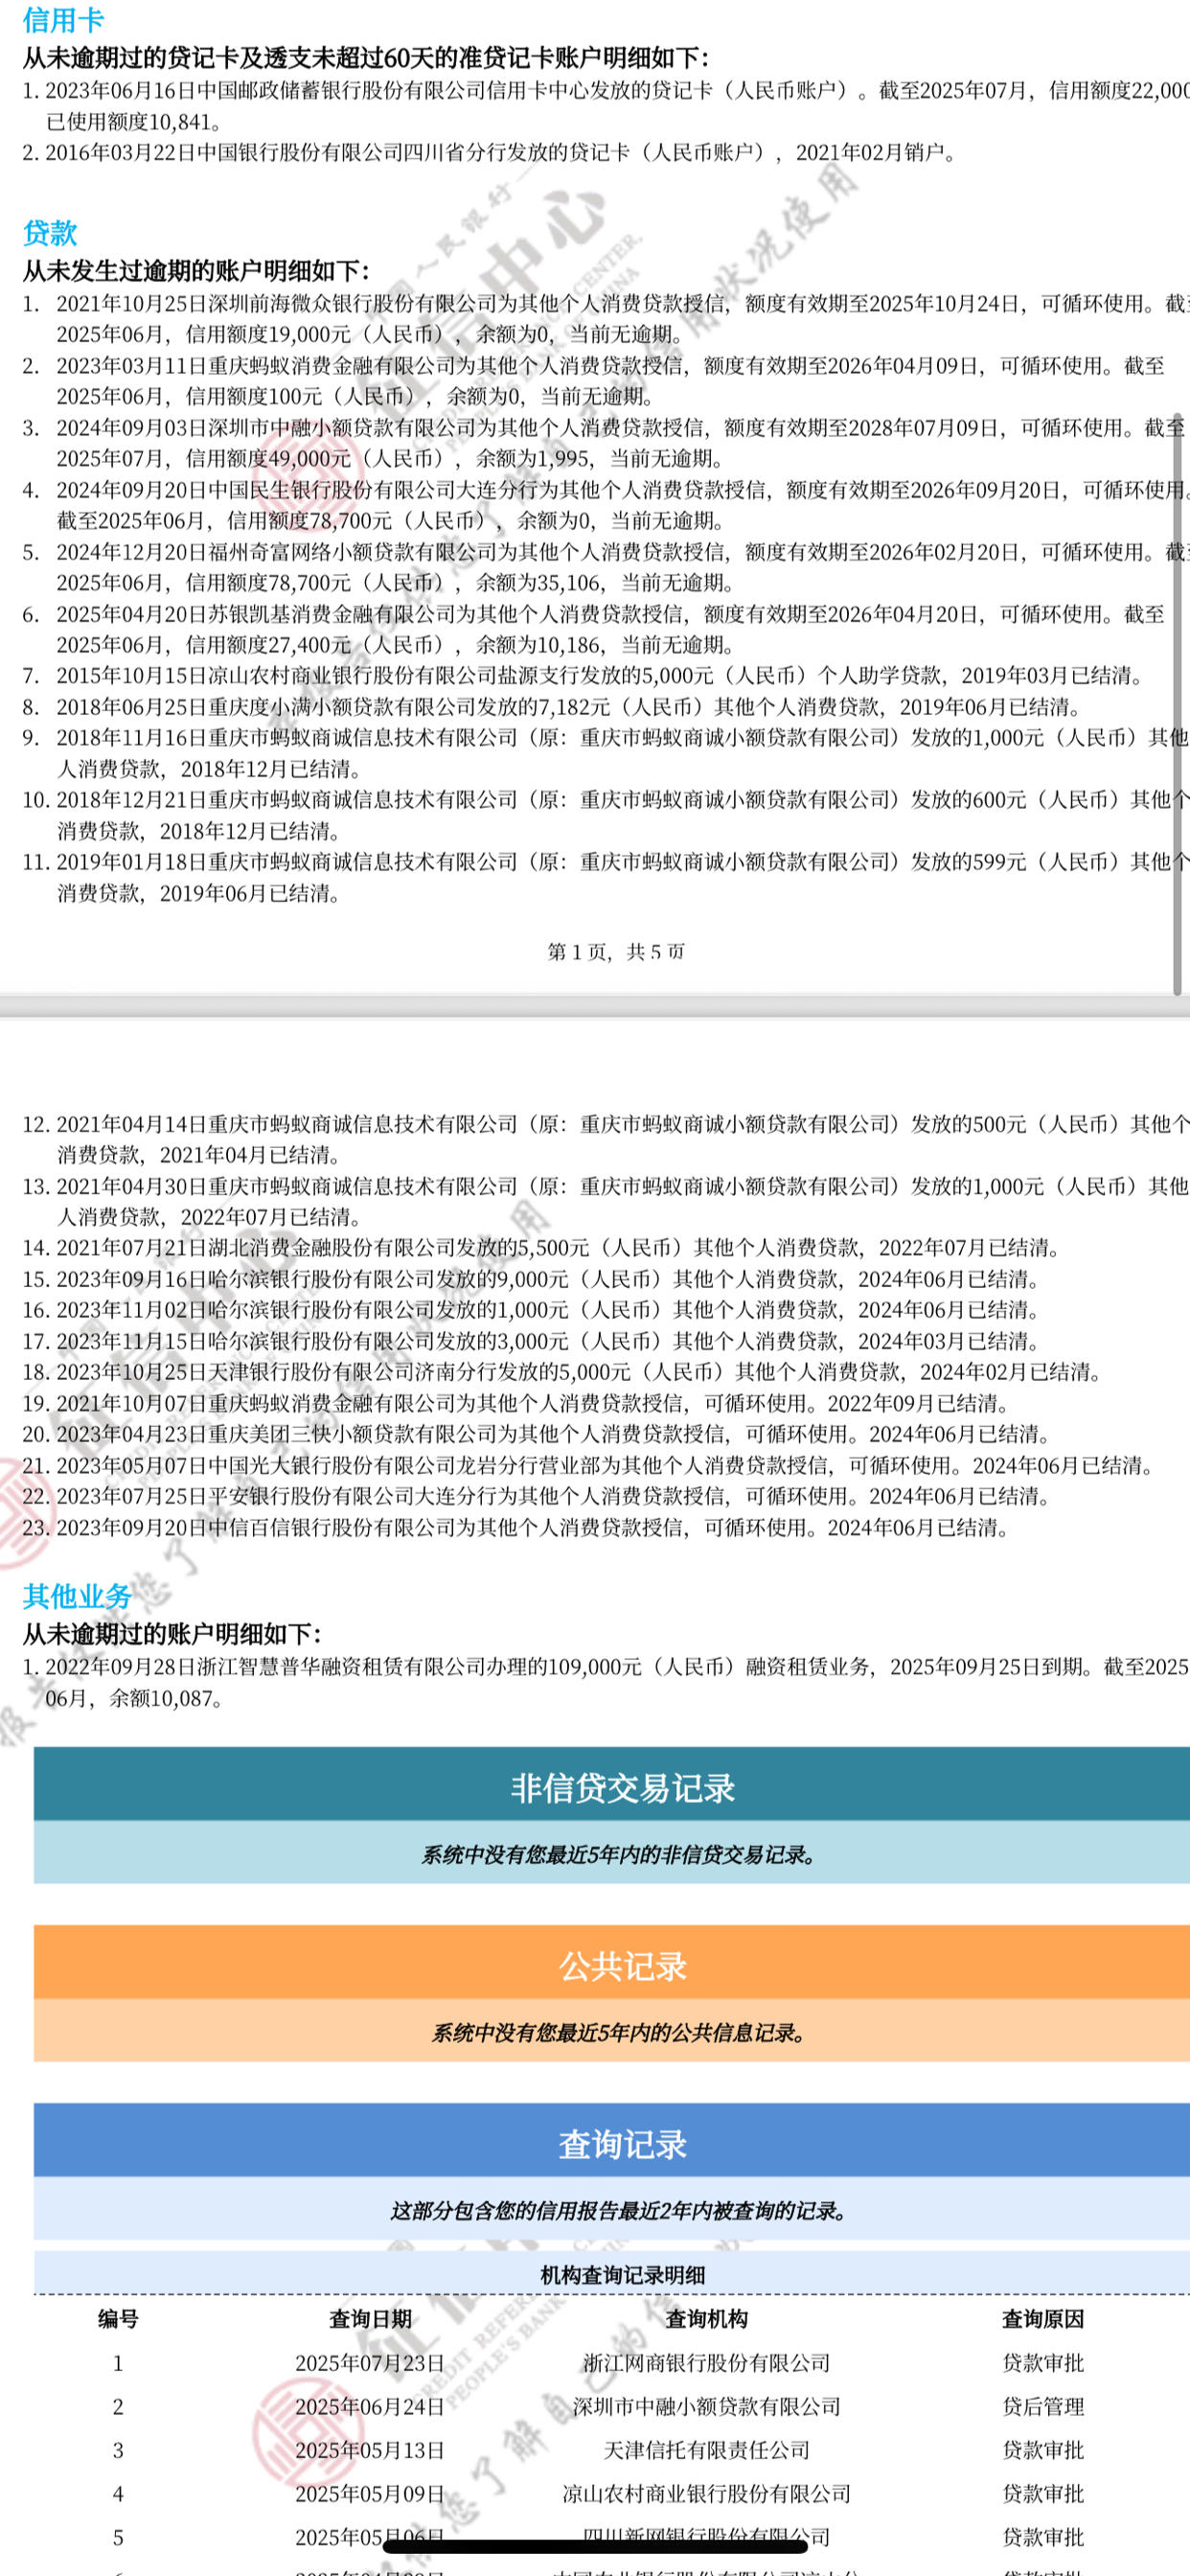Click the 深圳前海微众银行 loan entry

tap(606, 318)
